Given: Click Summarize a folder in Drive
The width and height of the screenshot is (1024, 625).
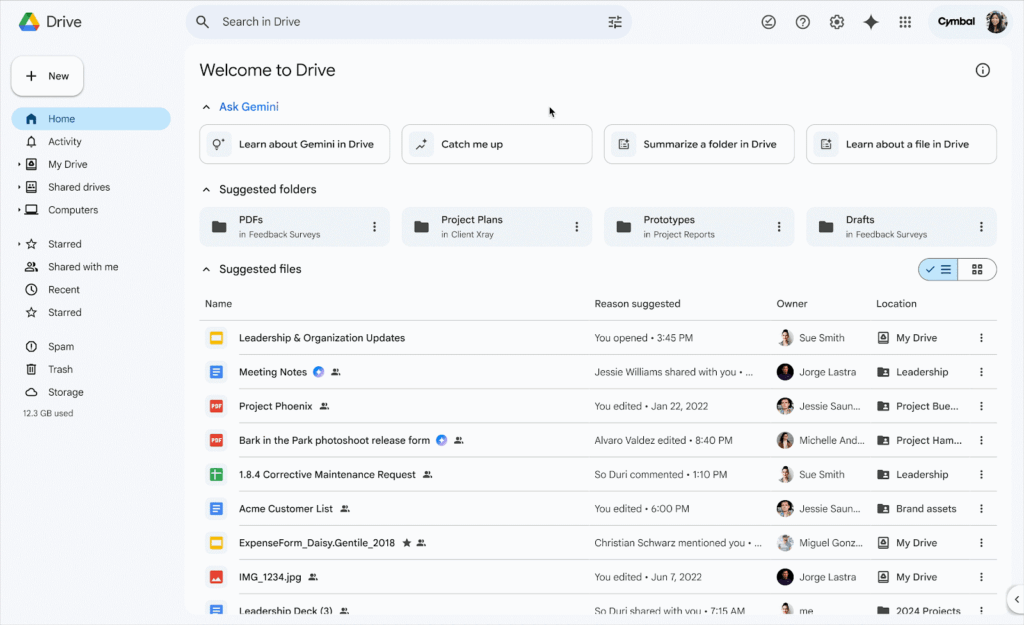Looking at the screenshot, I should [x=699, y=144].
